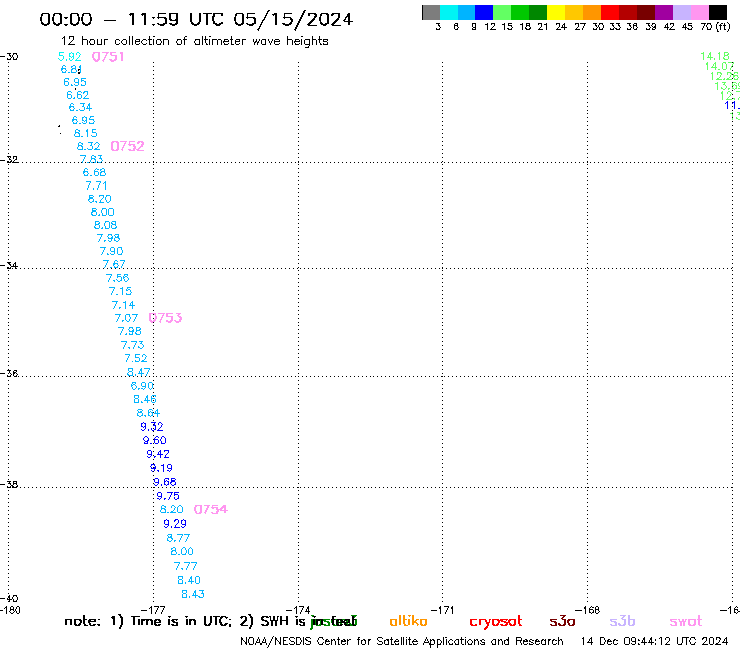
Task: Select the green reading 14.07
Action: pos(720,66)
